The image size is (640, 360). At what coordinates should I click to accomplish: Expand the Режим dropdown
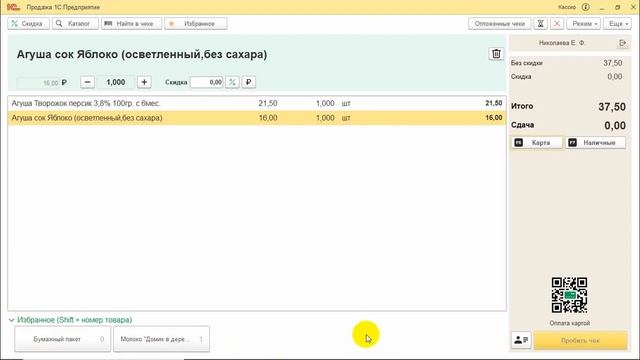(x=584, y=24)
